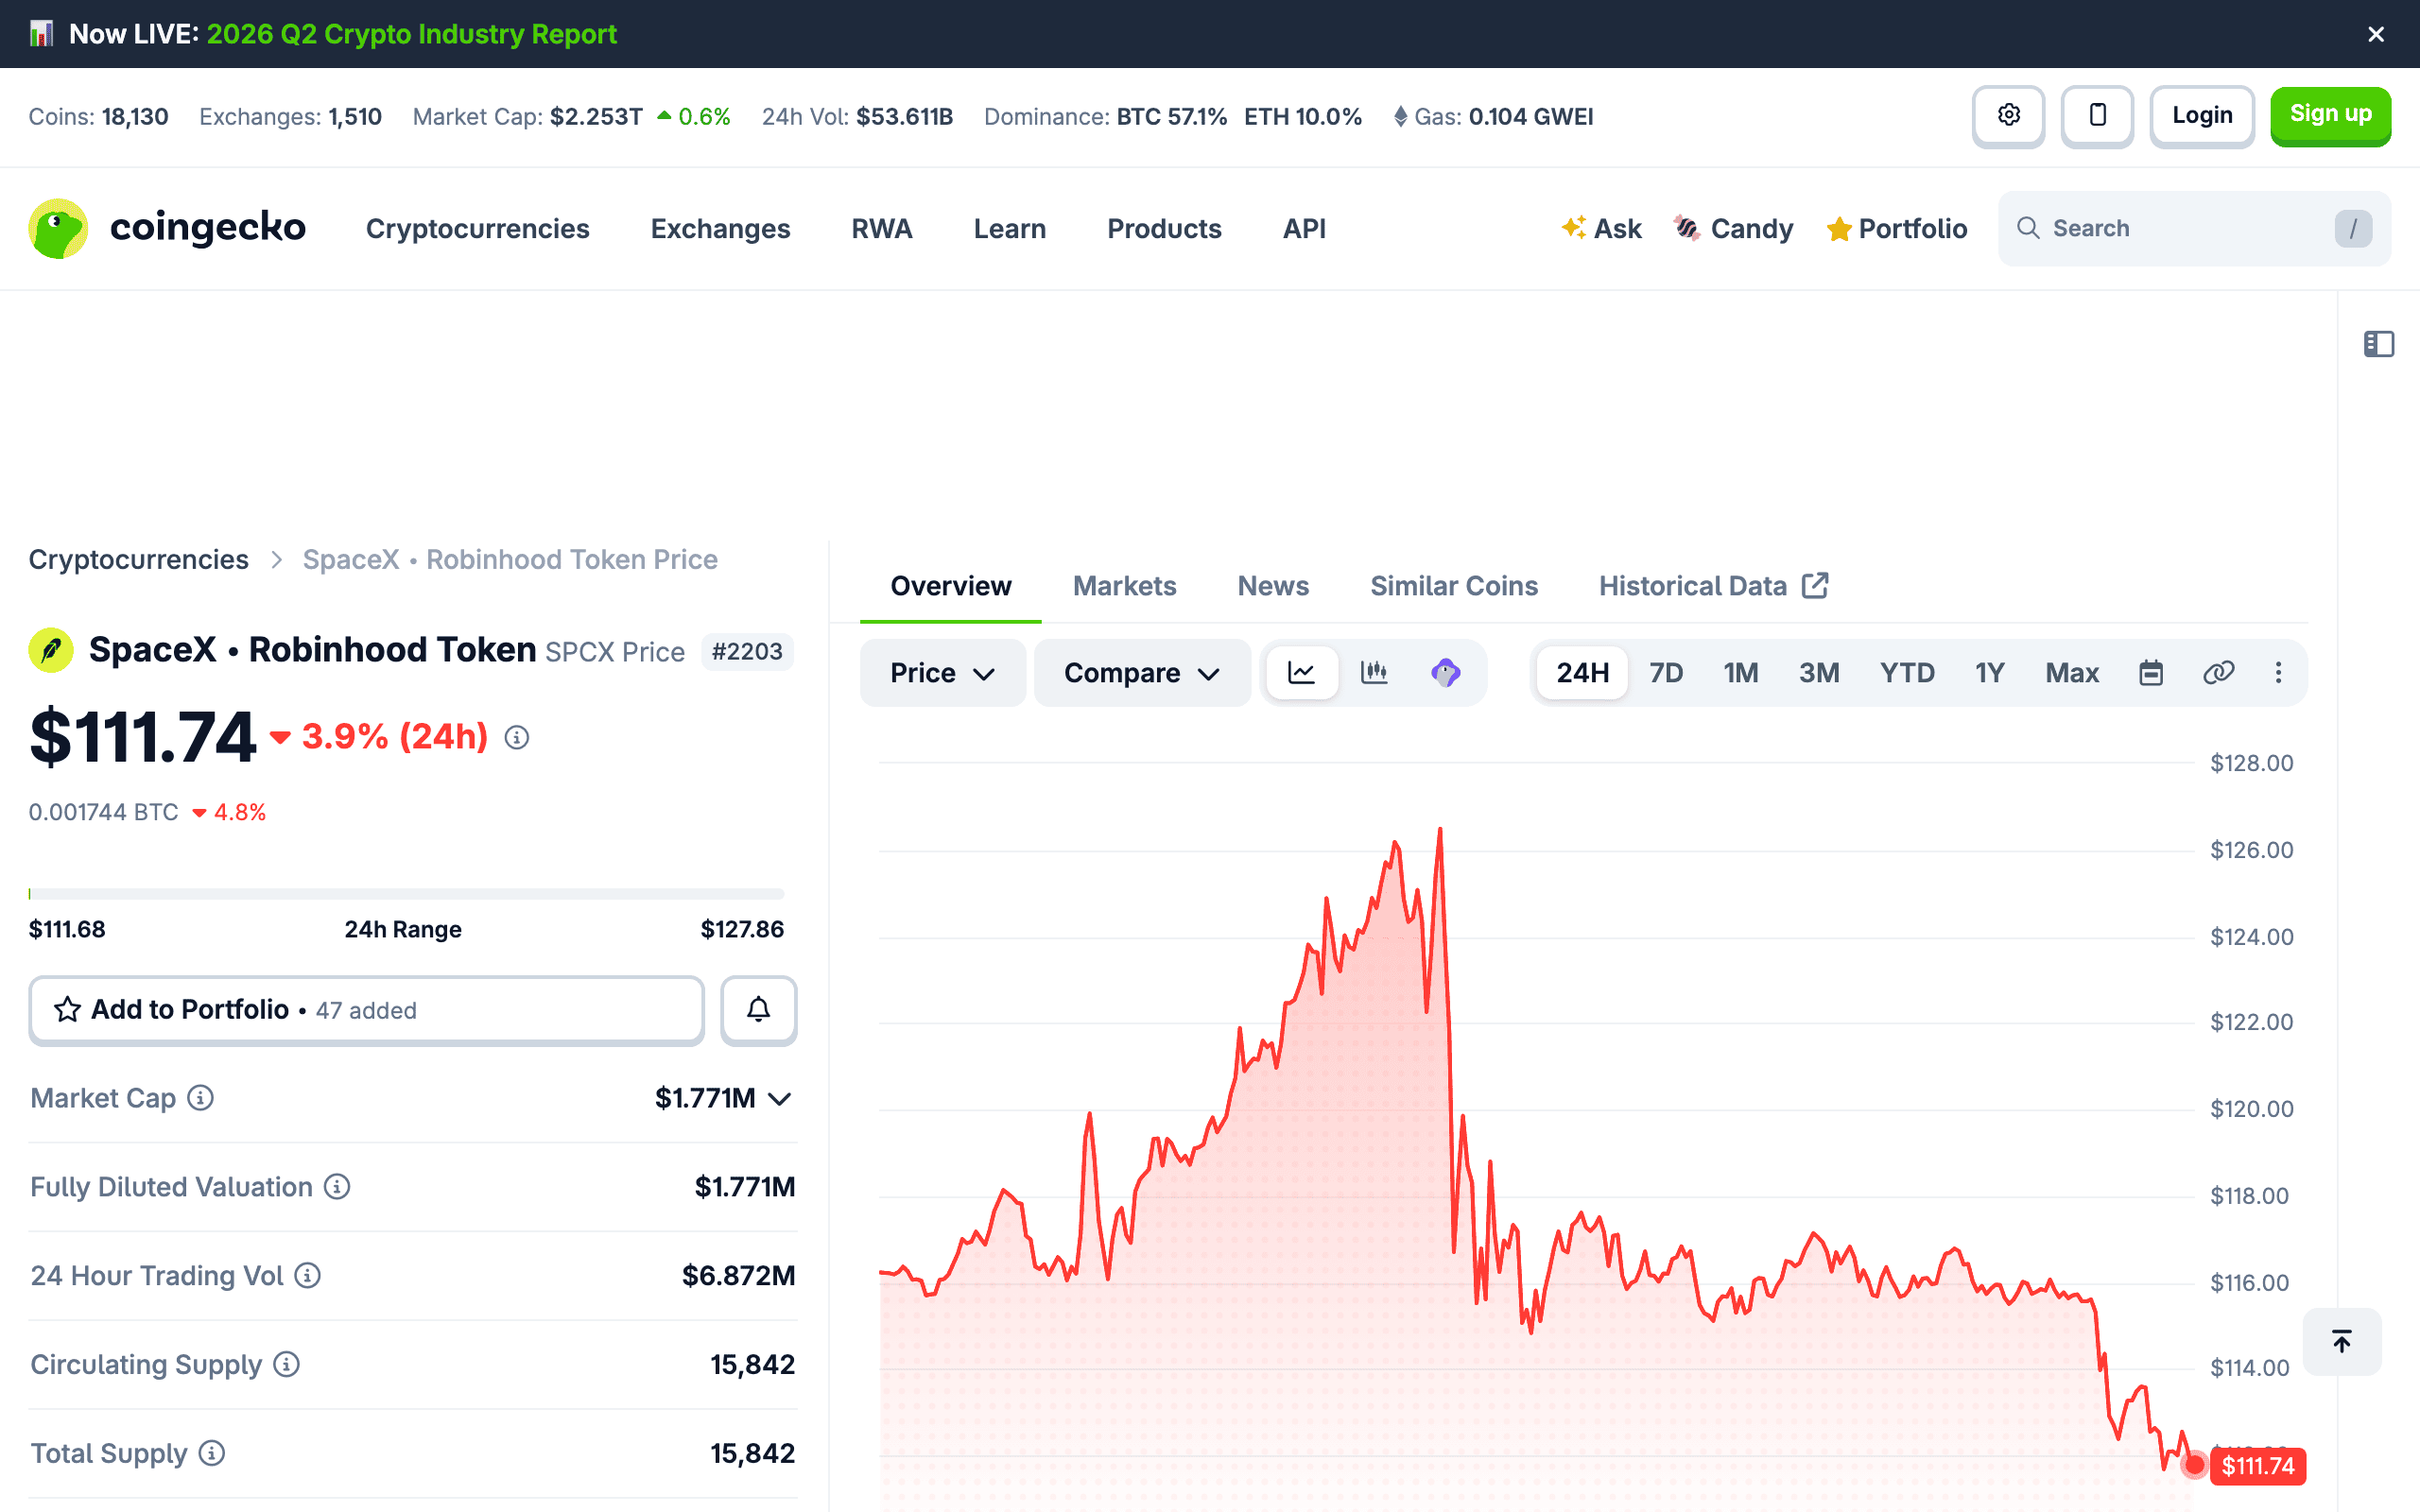
Task: Show Circulating Supply info tooltip
Action: 287,1365
